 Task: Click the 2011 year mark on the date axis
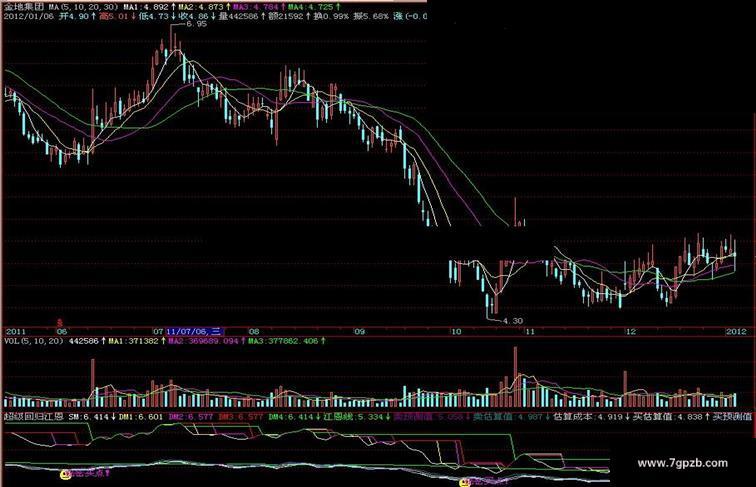click(x=15, y=331)
